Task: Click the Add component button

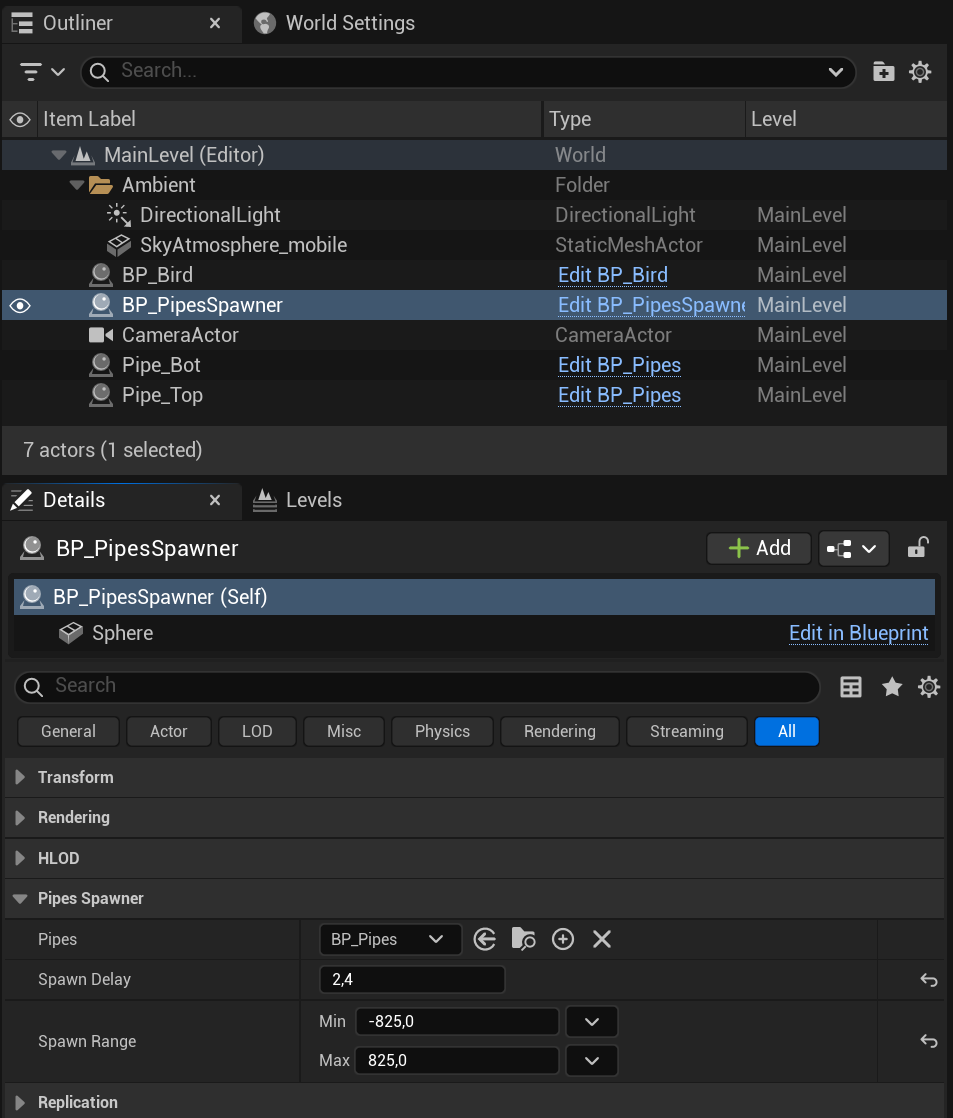Action: (x=759, y=548)
